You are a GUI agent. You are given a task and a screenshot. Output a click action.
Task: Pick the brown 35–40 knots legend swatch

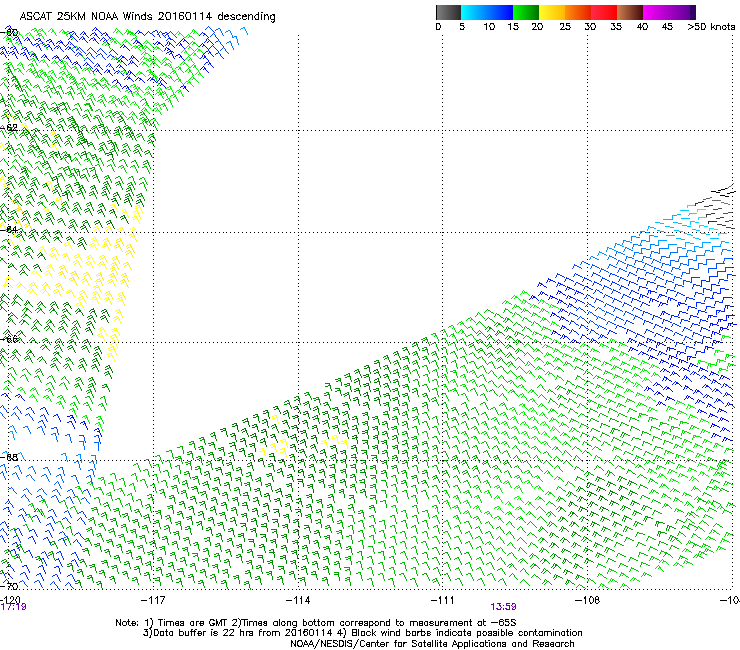pyautogui.click(x=630, y=12)
